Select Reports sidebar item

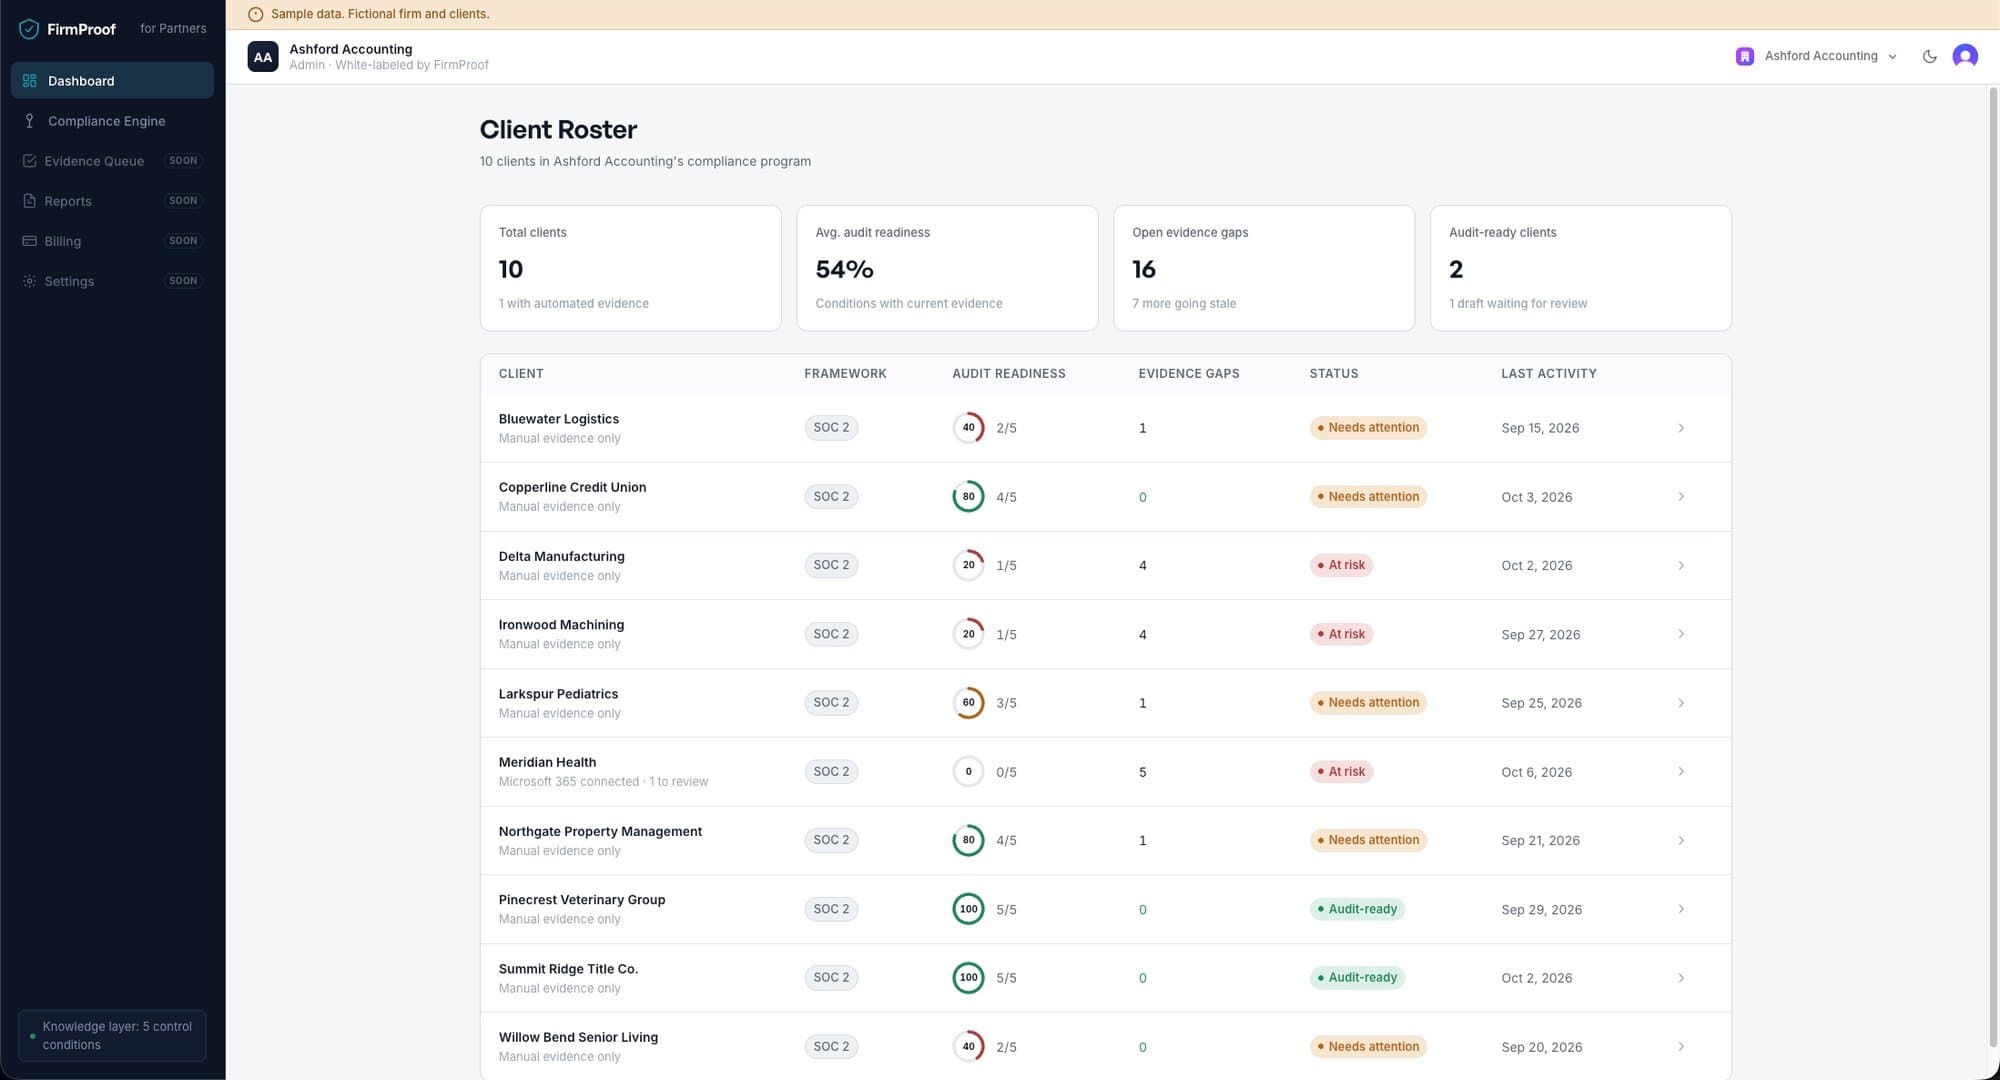pos(112,201)
